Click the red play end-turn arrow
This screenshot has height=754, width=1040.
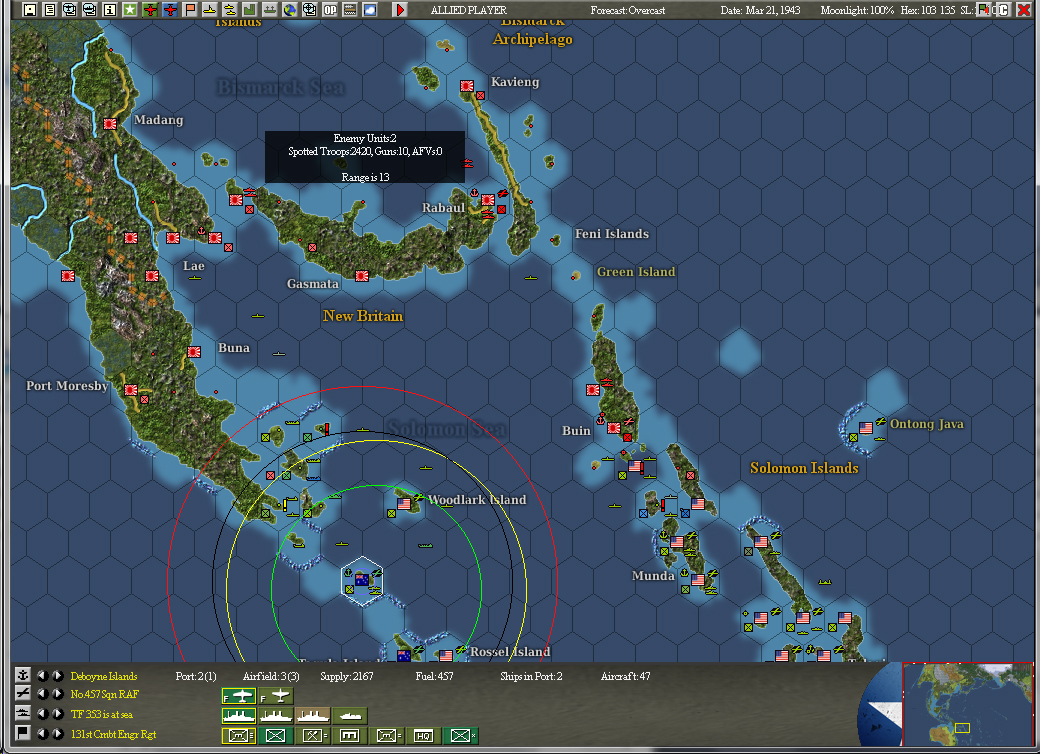pos(399,9)
